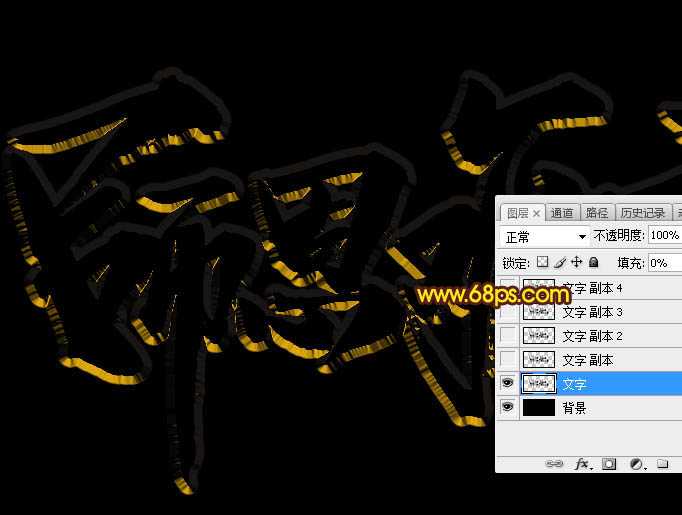Switch to the 通道 tab
Image resolution: width=682 pixels, height=515 pixels.
tap(562, 213)
